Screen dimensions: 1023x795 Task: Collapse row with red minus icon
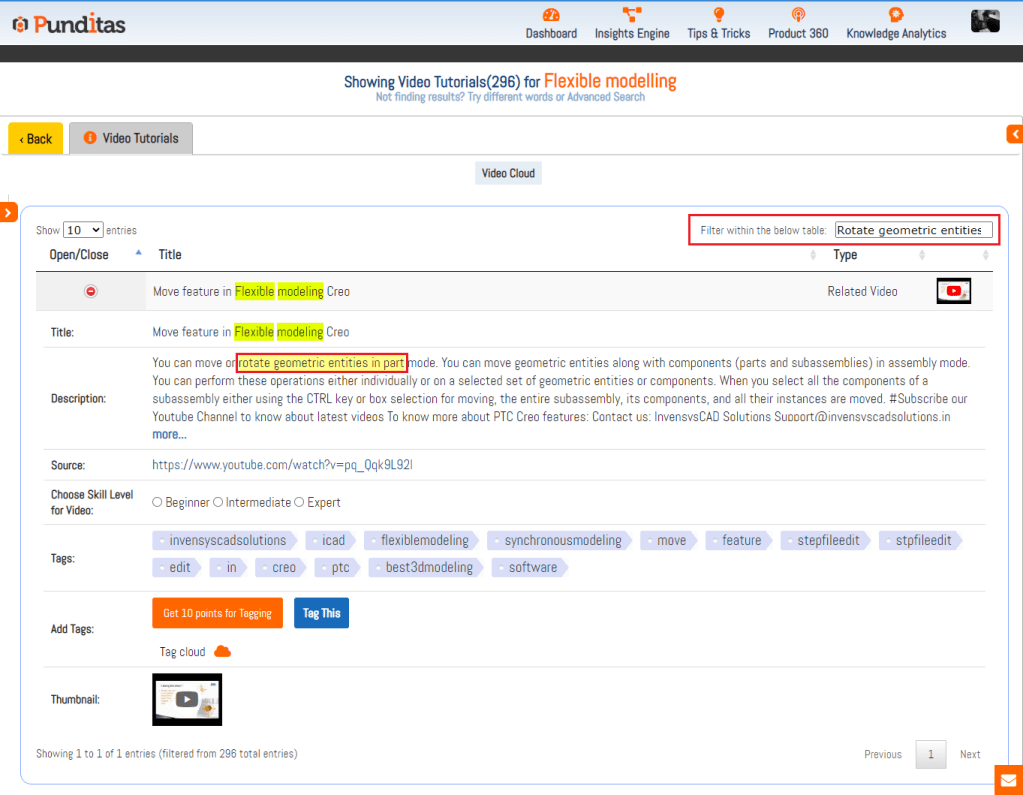coord(91,291)
